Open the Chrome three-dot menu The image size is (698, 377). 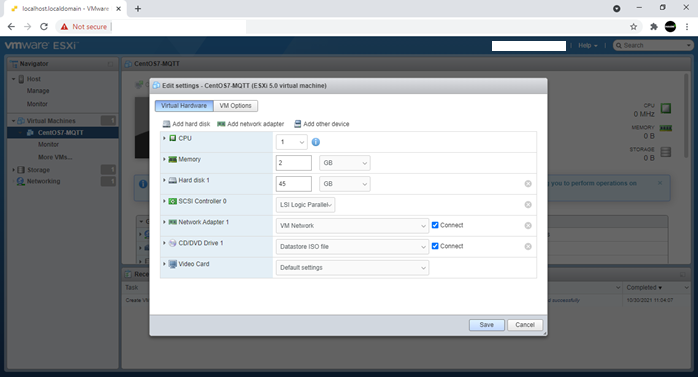pyautogui.click(x=687, y=27)
